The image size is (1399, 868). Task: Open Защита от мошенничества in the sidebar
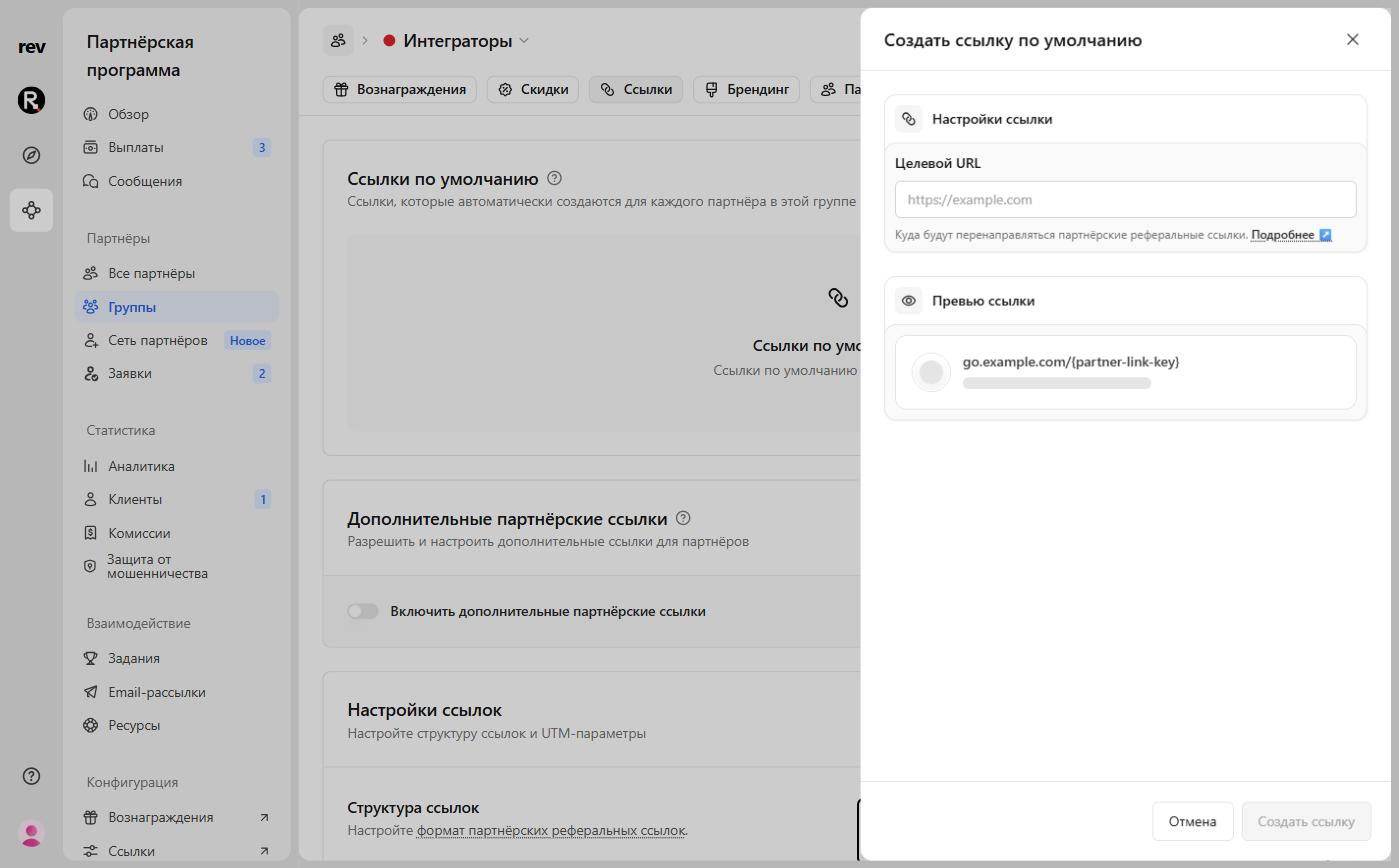[176, 567]
